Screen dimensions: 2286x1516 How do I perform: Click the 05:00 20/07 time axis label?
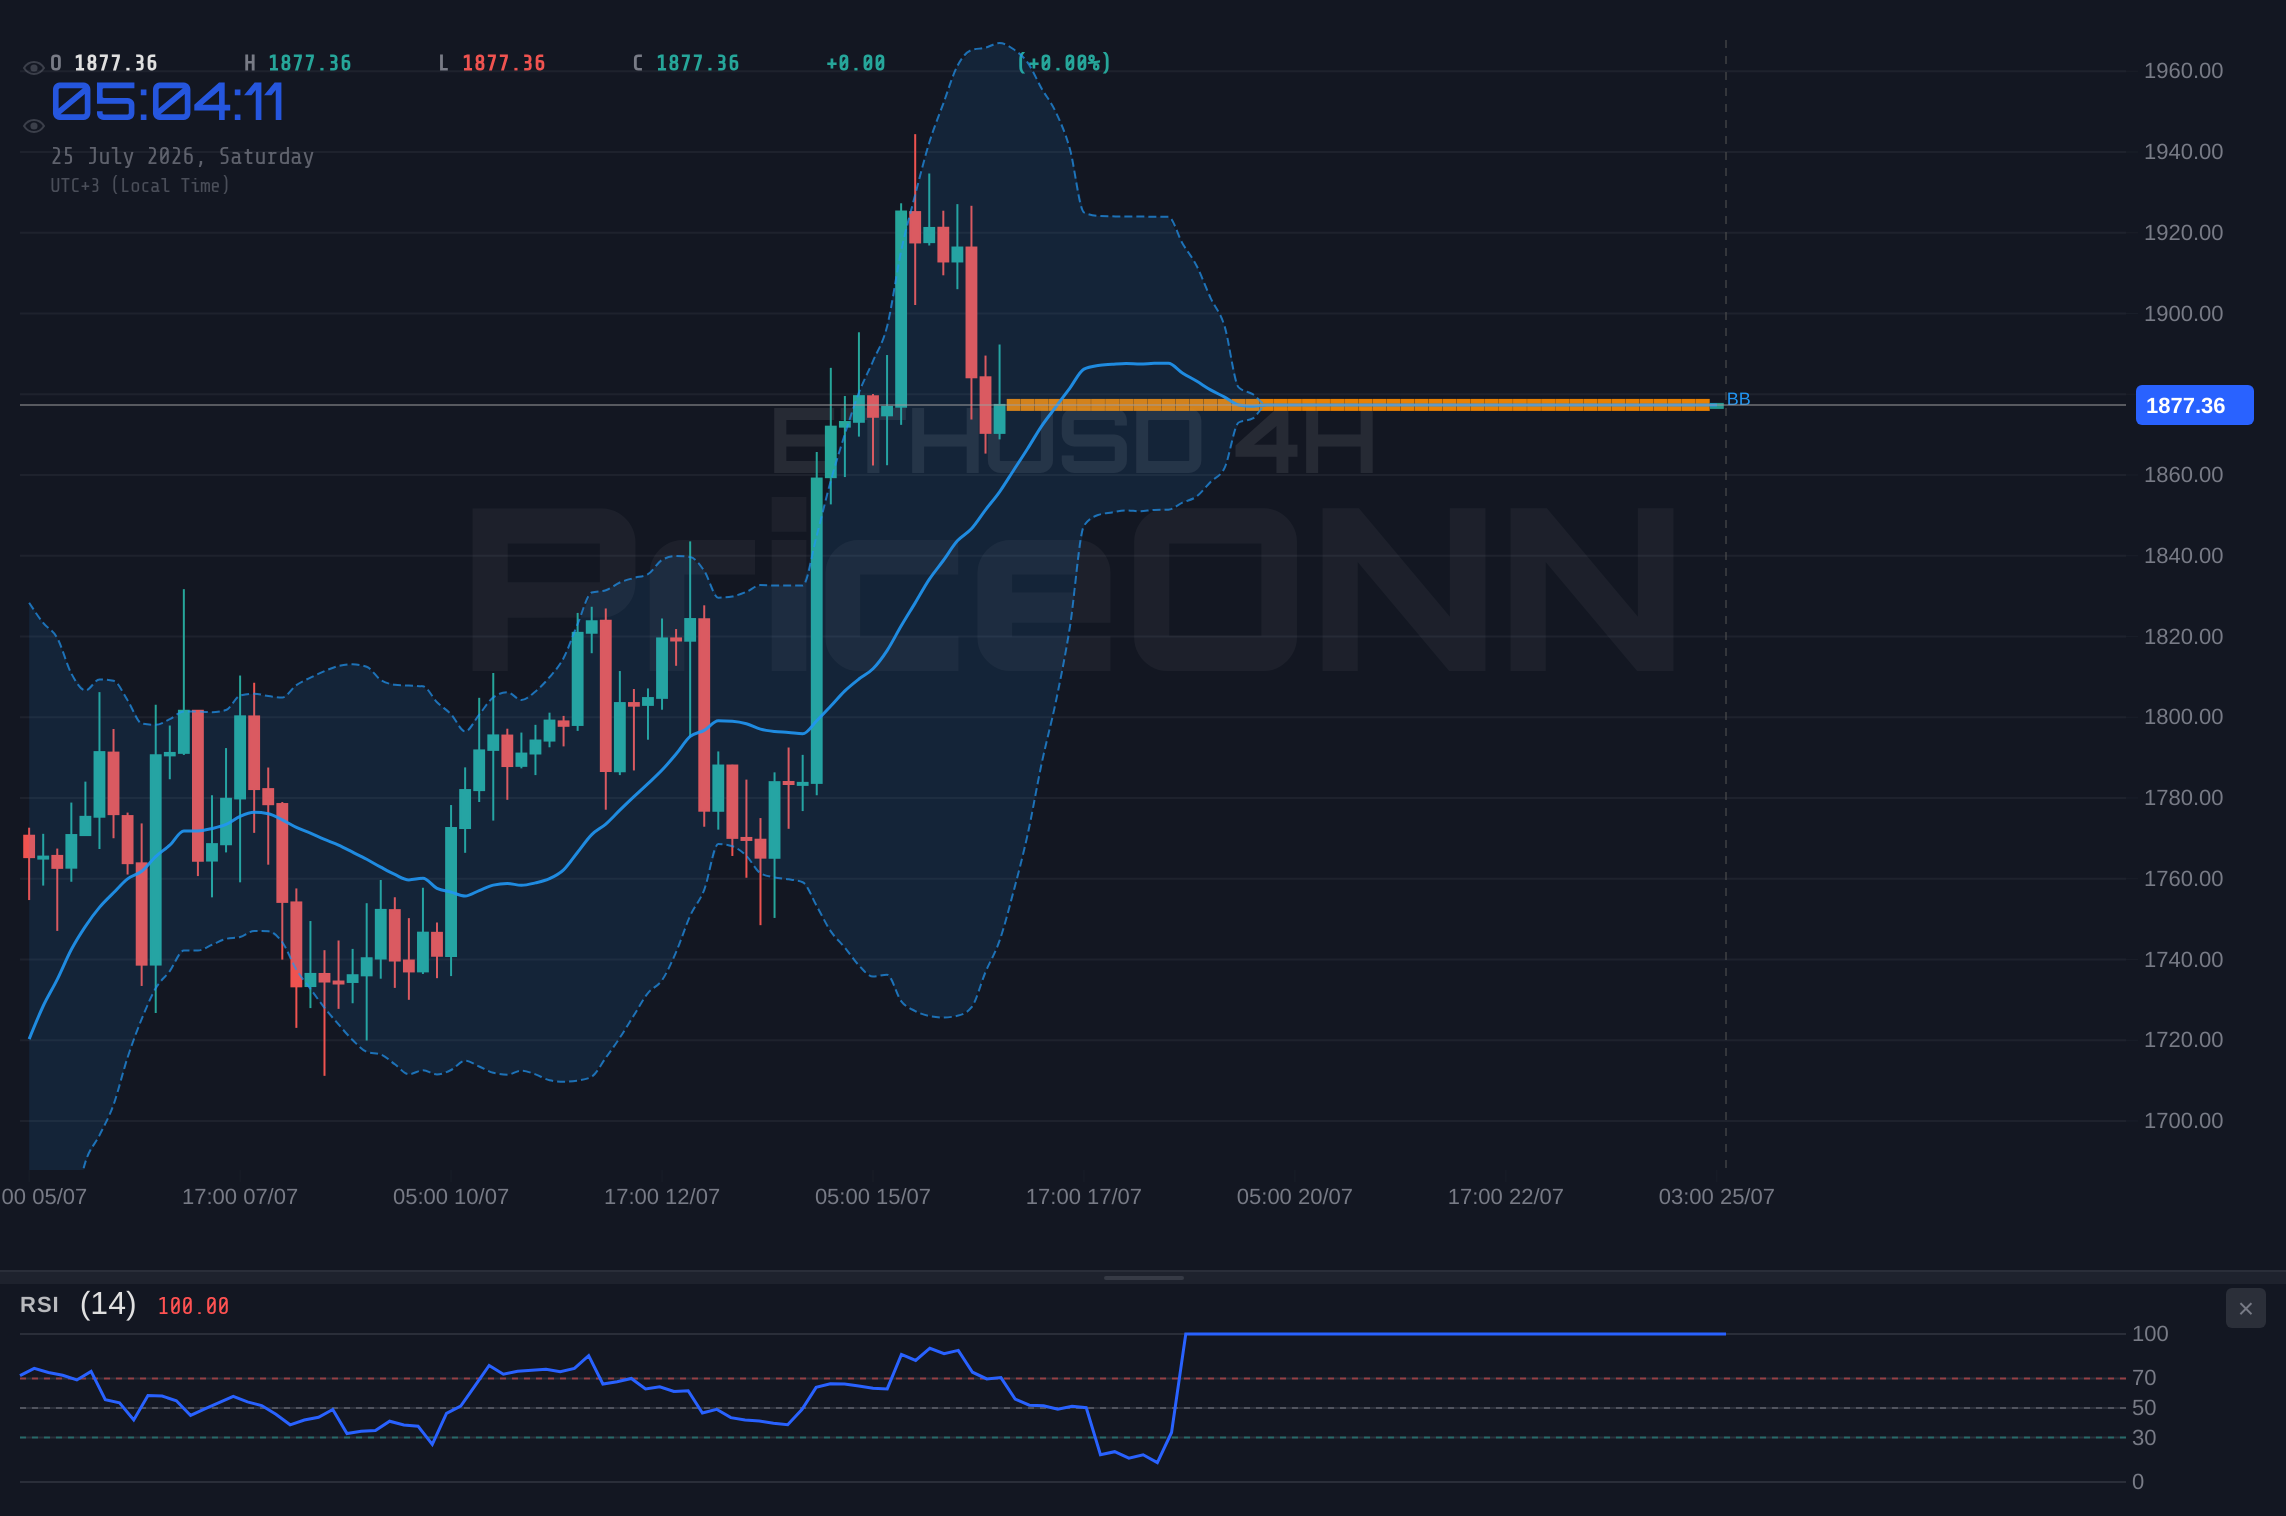tap(1295, 1197)
